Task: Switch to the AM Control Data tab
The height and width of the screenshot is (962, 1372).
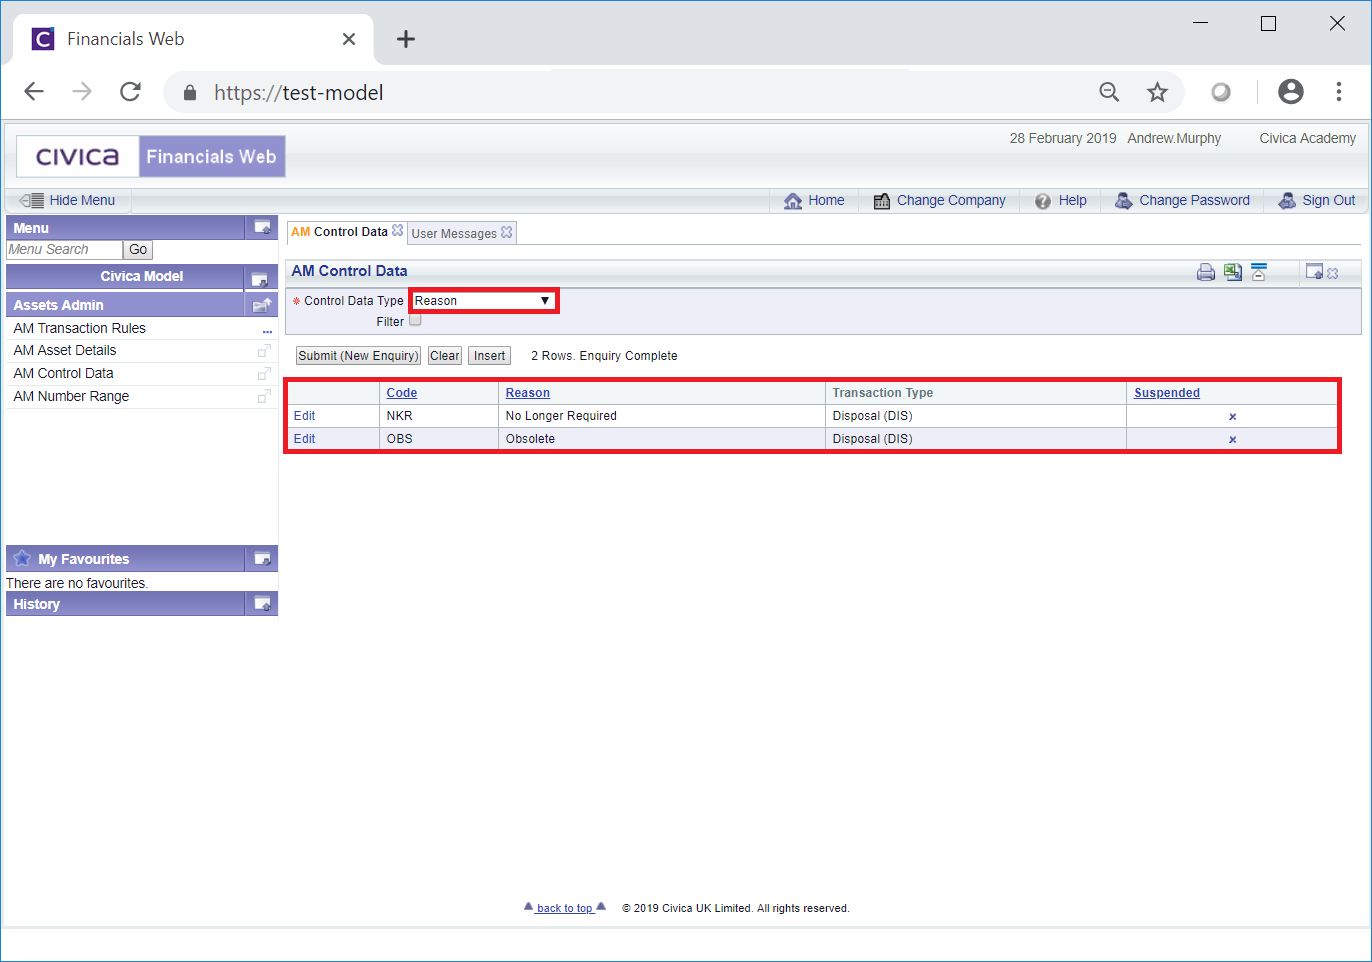Action: coord(339,232)
